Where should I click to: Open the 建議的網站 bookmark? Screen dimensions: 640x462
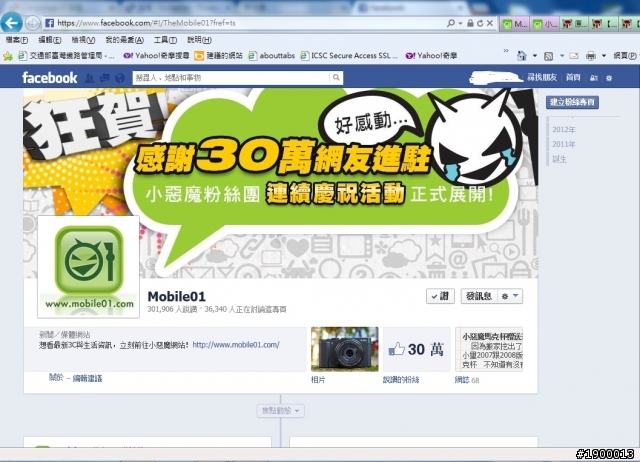pyautogui.click(x=218, y=56)
